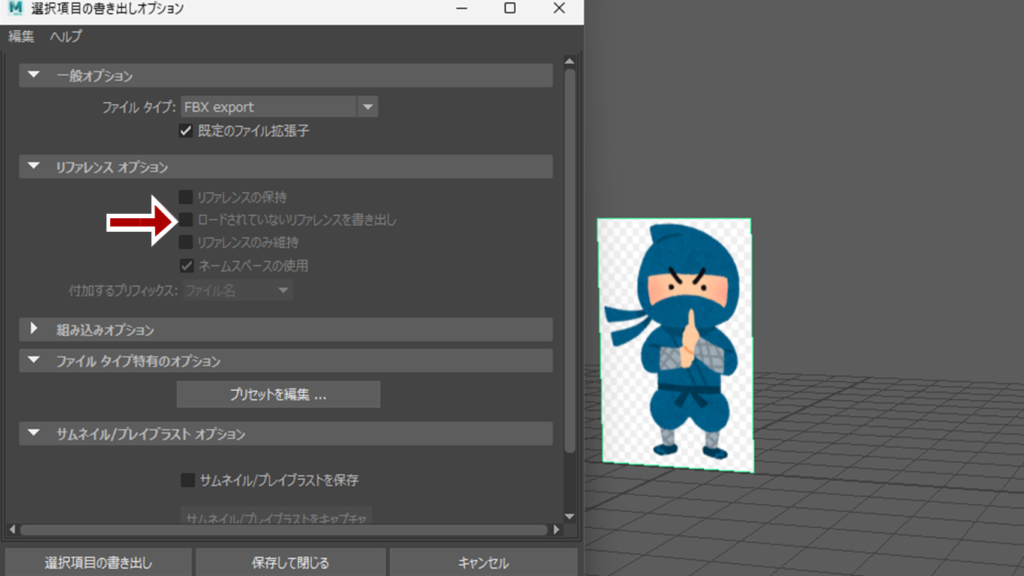Click the vertical scrollbar thumb in options panel
The height and width of the screenshot is (576, 1024).
[x=569, y=261]
